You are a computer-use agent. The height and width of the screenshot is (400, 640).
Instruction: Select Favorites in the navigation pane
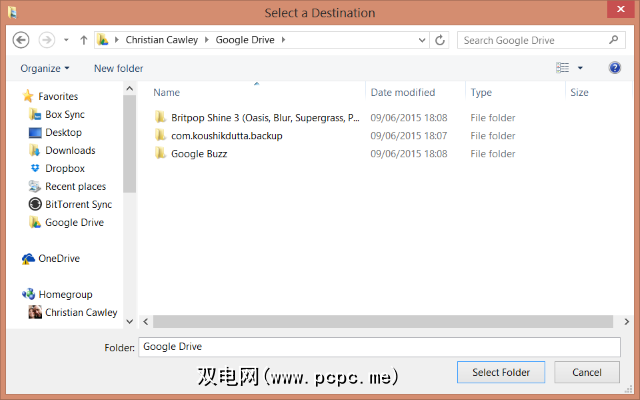pyautogui.click(x=58, y=96)
